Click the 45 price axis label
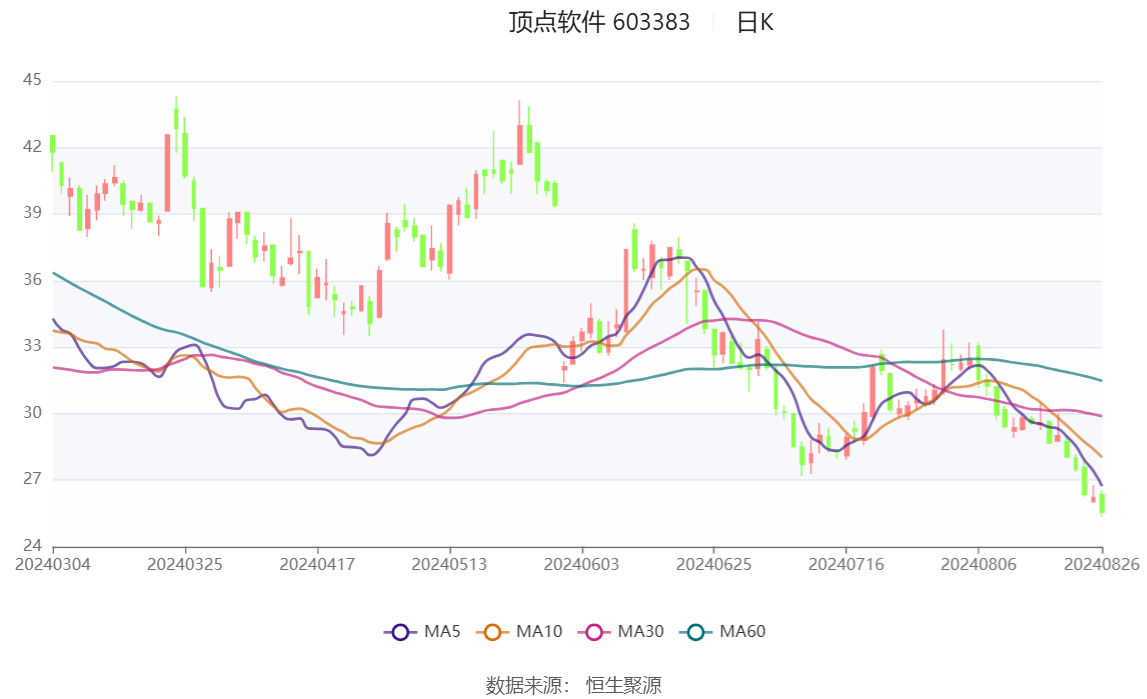The width and height of the screenshot is (1147, 699). pyautogui.click(x=32, y=80)
